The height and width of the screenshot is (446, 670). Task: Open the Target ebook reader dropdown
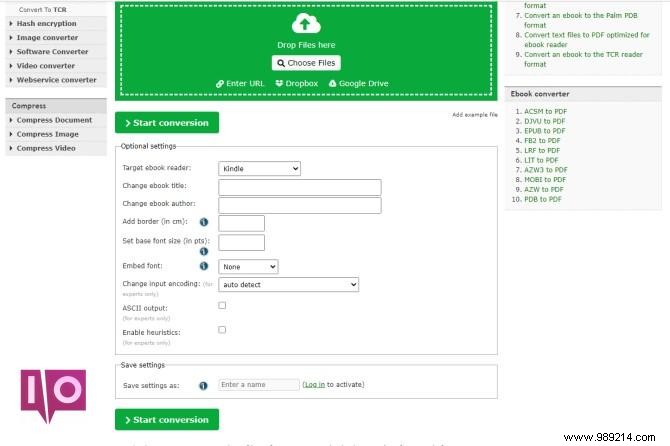(x=260, y=169)
